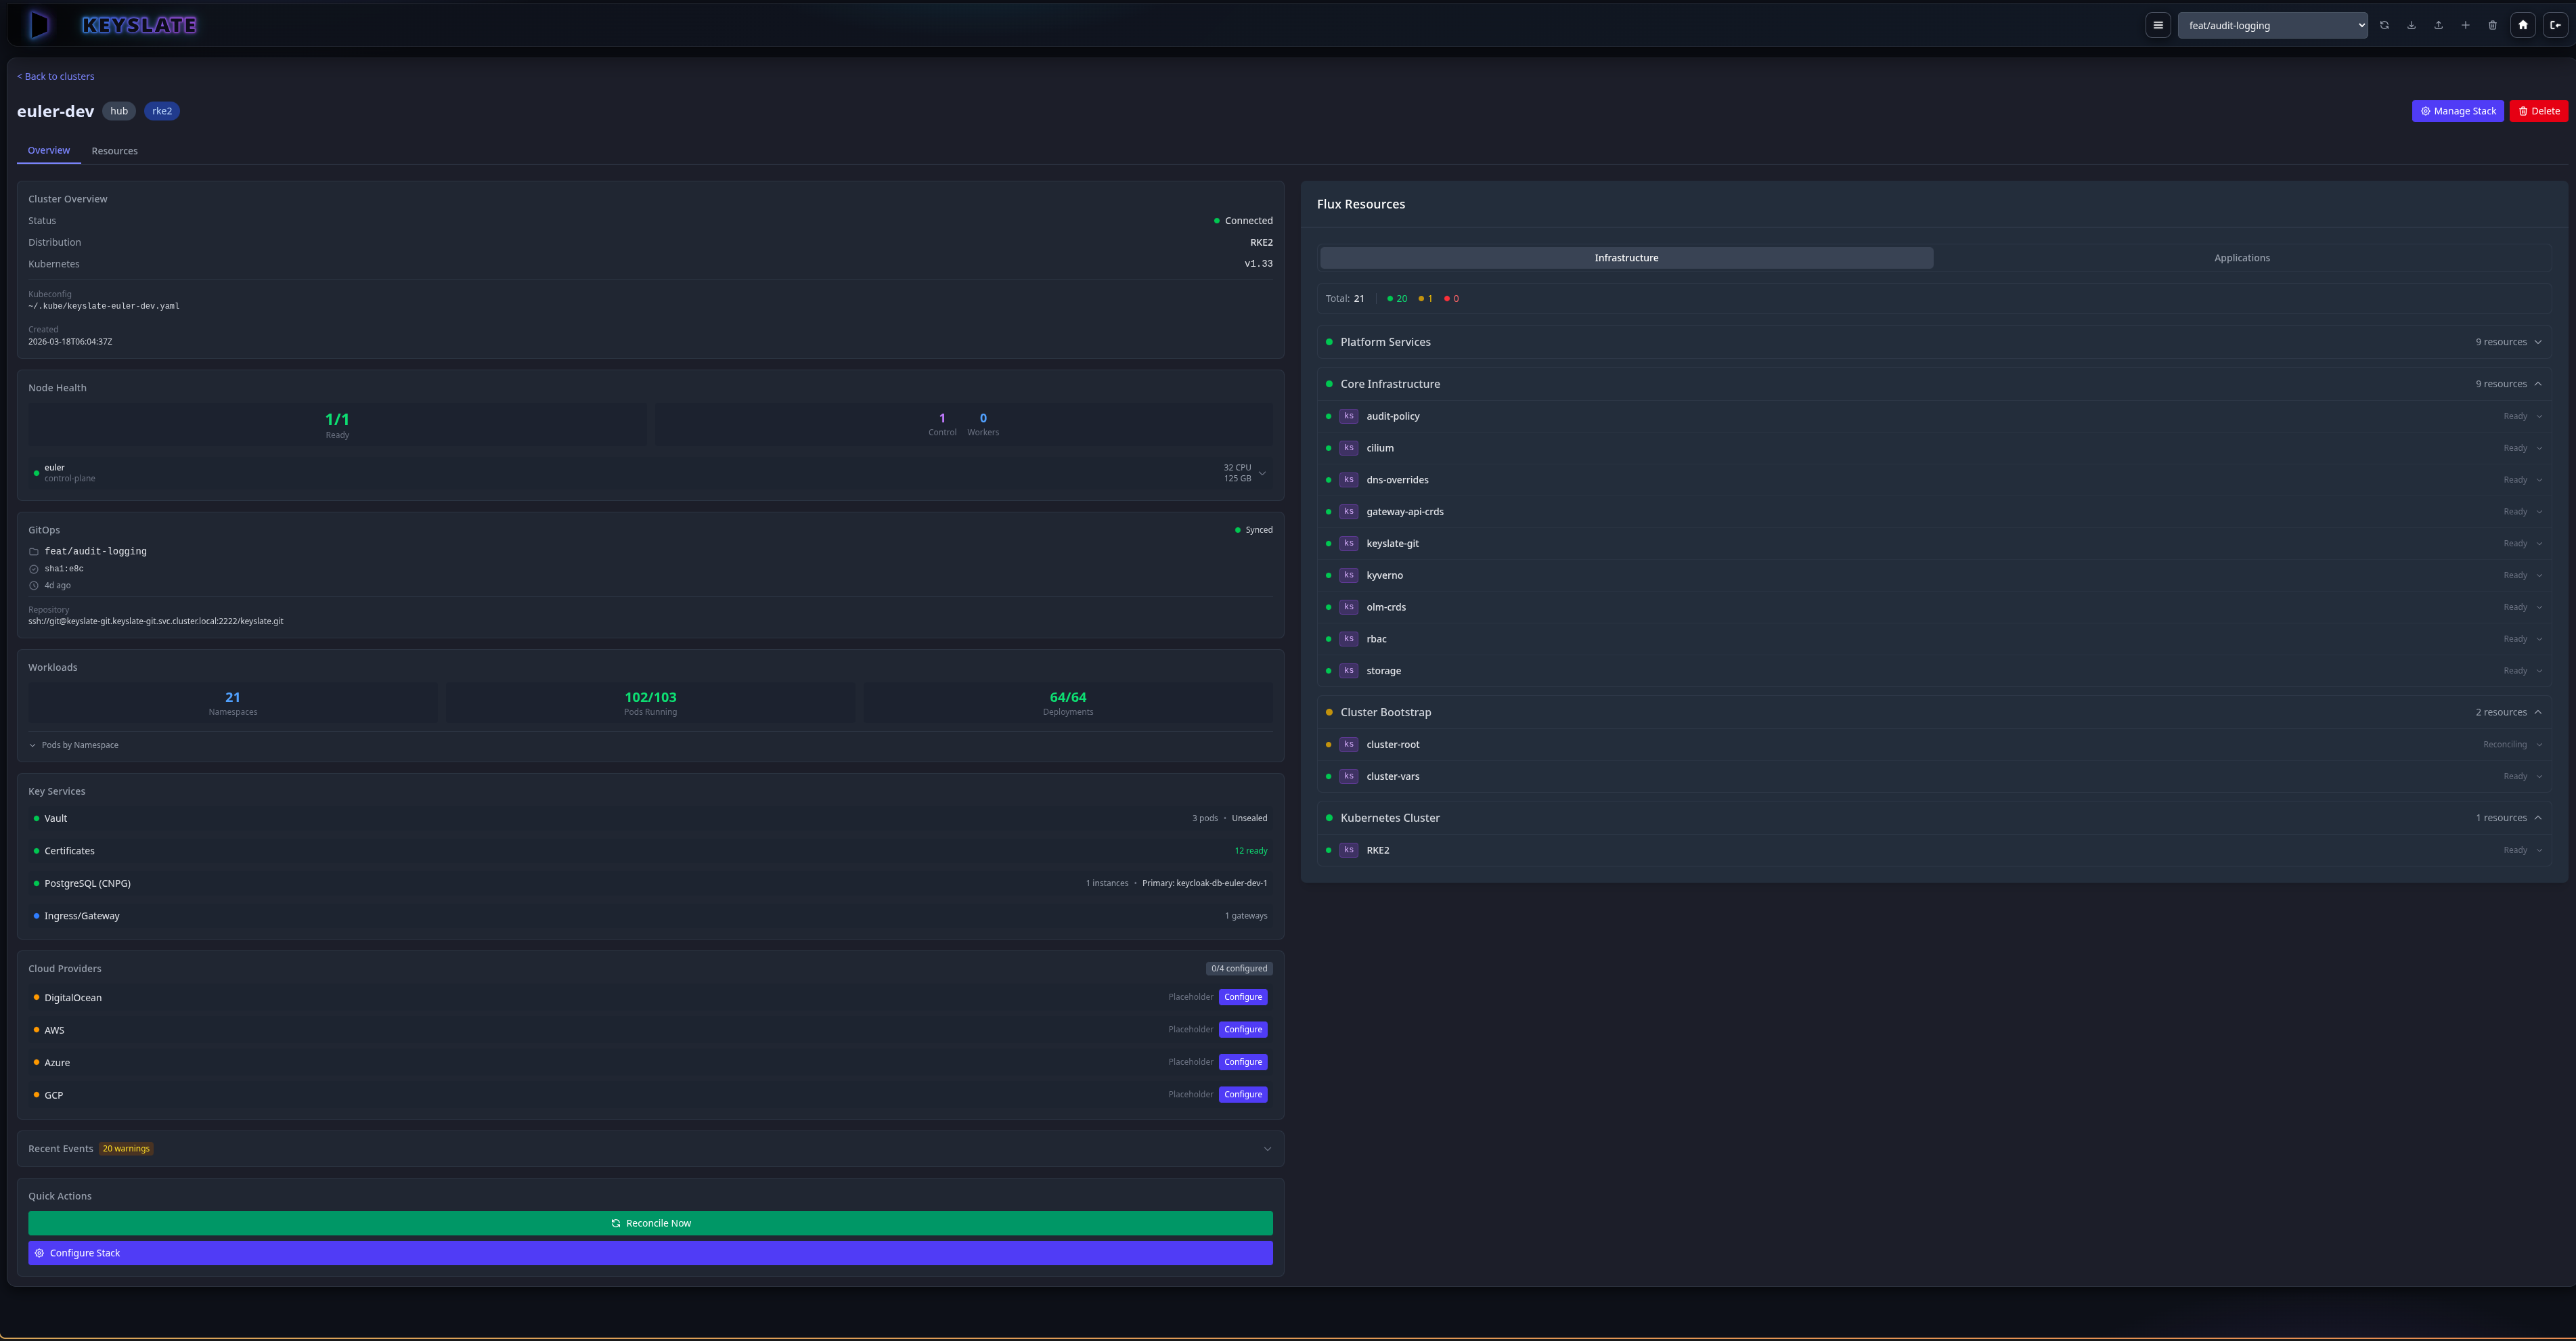Click the ks badge next to storage
This screenshot has width=2576, height=1341.
1348,671
